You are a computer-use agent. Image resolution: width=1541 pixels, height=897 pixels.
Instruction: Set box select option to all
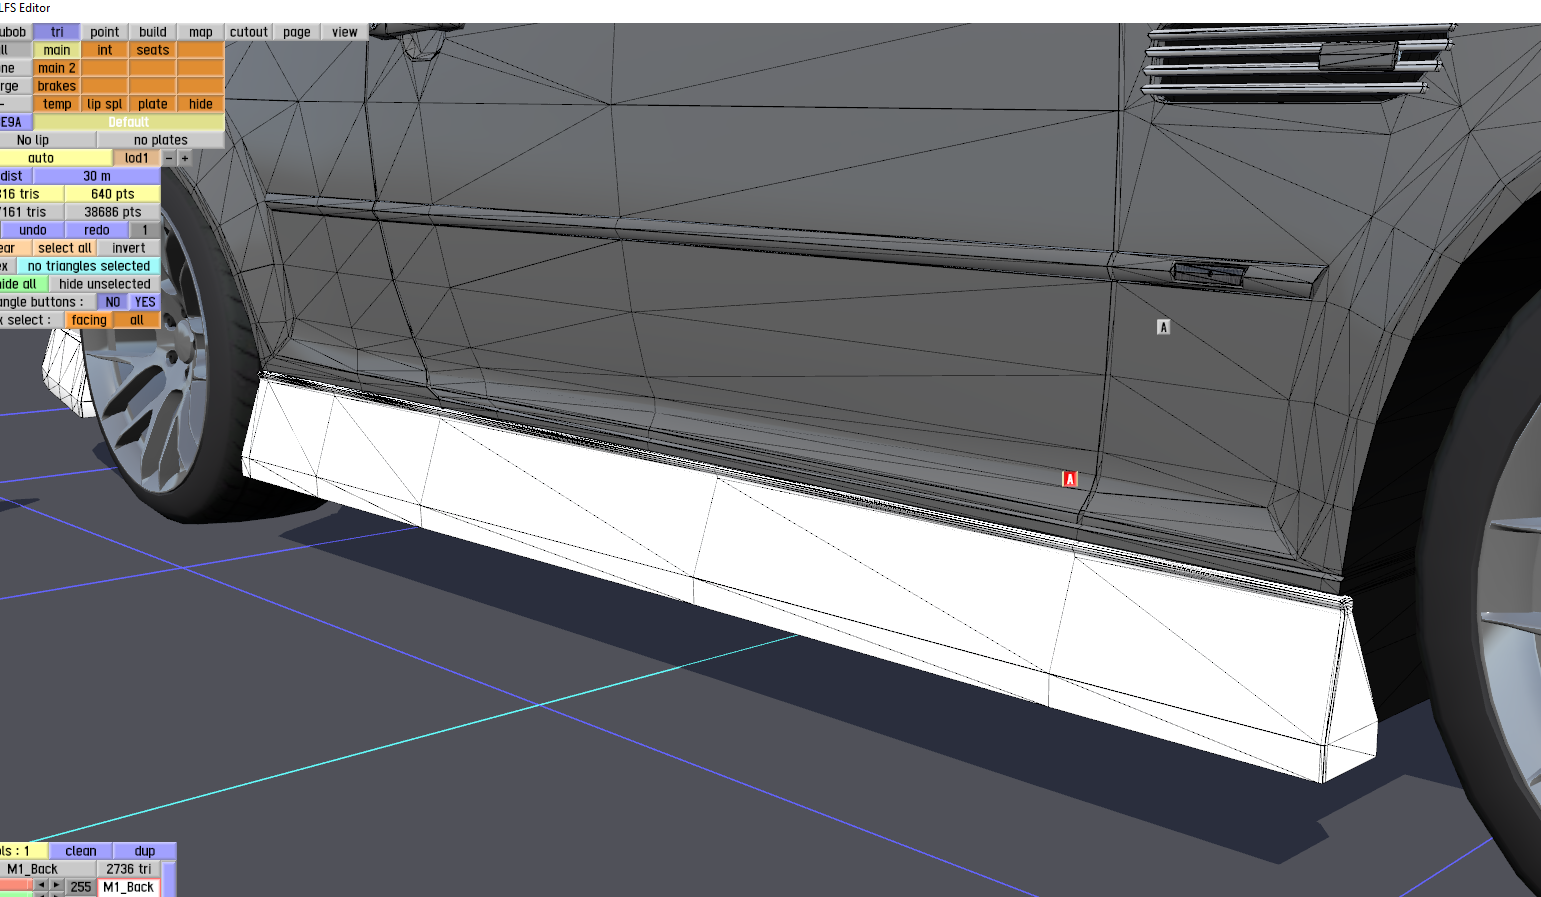(x=137, y=320)
